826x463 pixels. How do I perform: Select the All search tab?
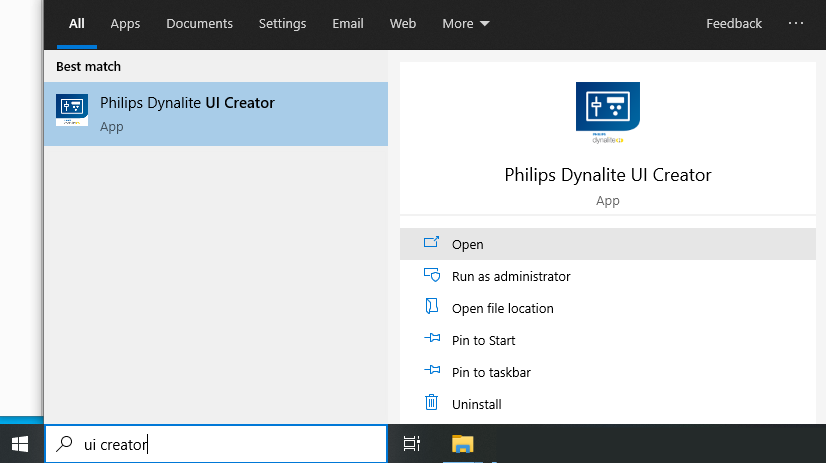pos(76,24)
